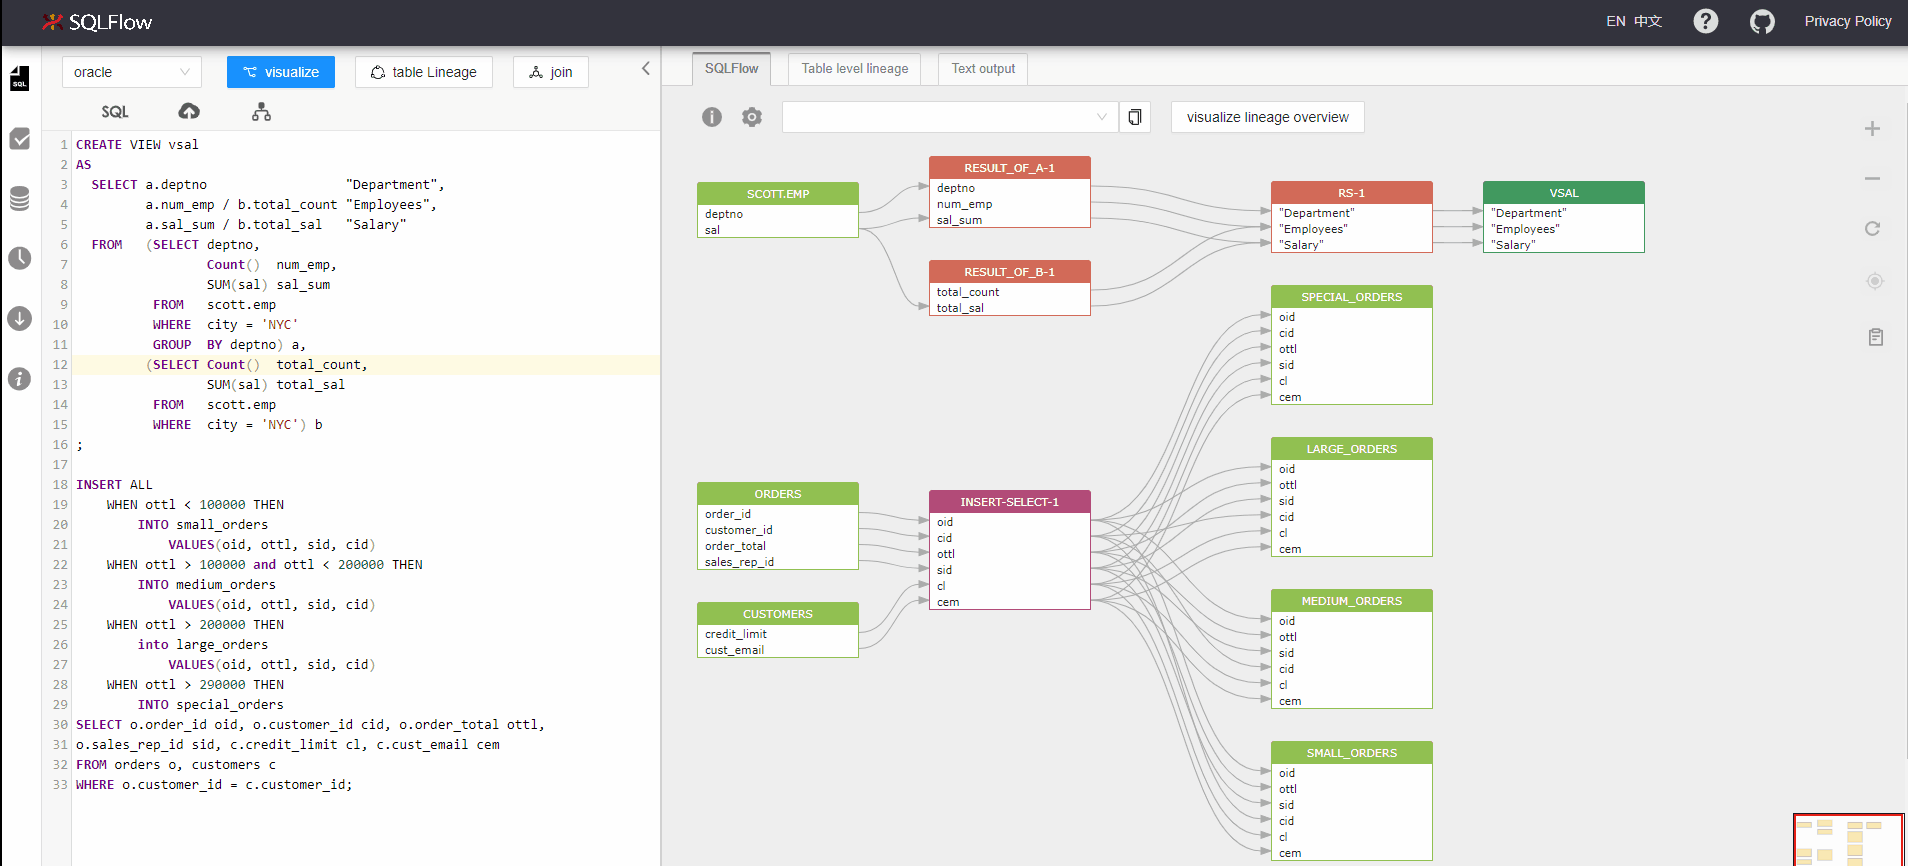Open the diagram settings gear icon
The image size is (1908, 866).
(752, 117)
